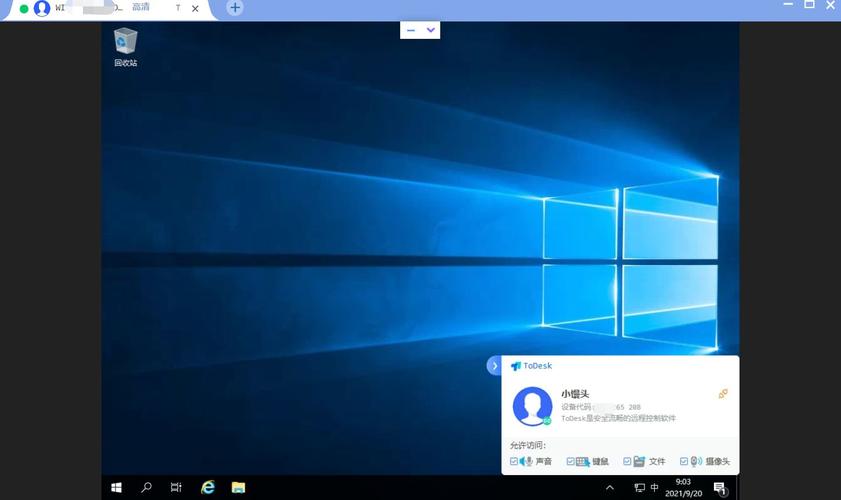
Task: Launch Internet Explorer from the taskbar
Action: tap(208, 487)
